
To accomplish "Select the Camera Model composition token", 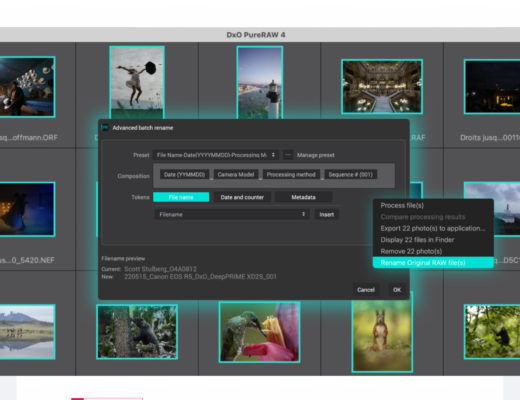I will (236, 174).
